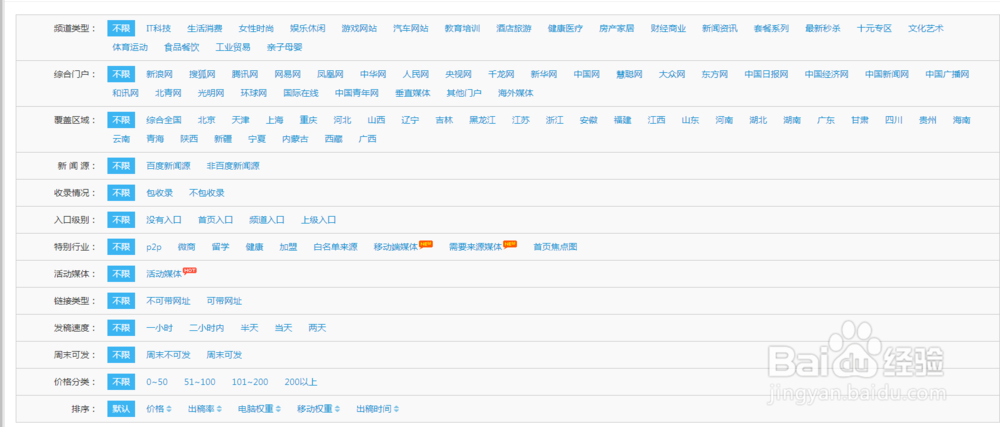Select 不限 in the 入口级别 row

[x=121, y=220]
